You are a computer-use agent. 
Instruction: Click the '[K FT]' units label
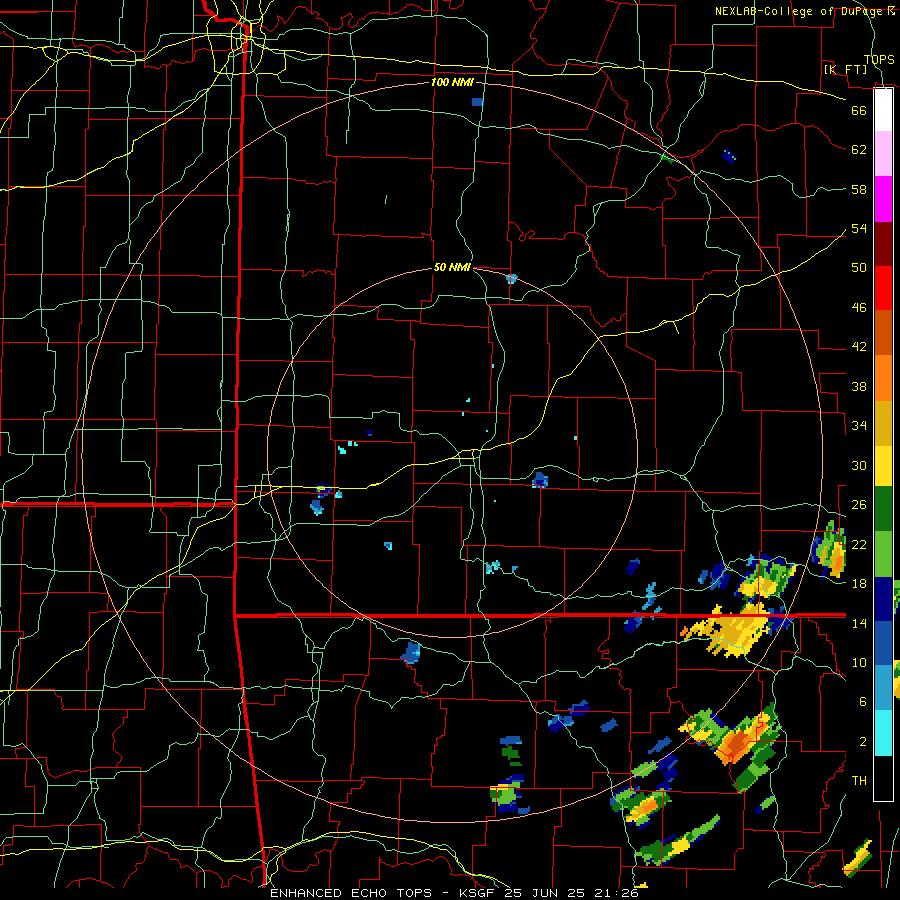point(845,69)
